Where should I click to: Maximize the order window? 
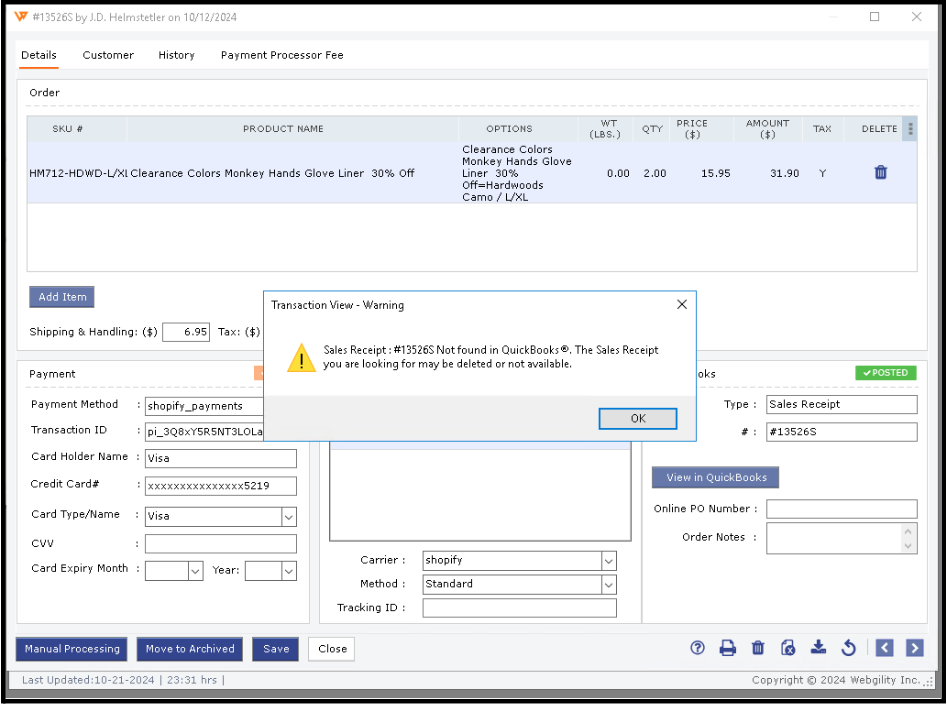click(875, 17)
